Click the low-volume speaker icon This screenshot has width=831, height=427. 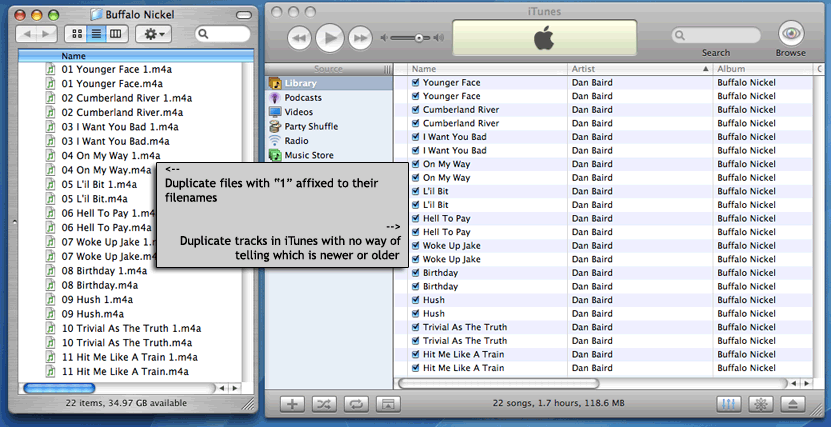pyautogui.click(x=384, y=38)
